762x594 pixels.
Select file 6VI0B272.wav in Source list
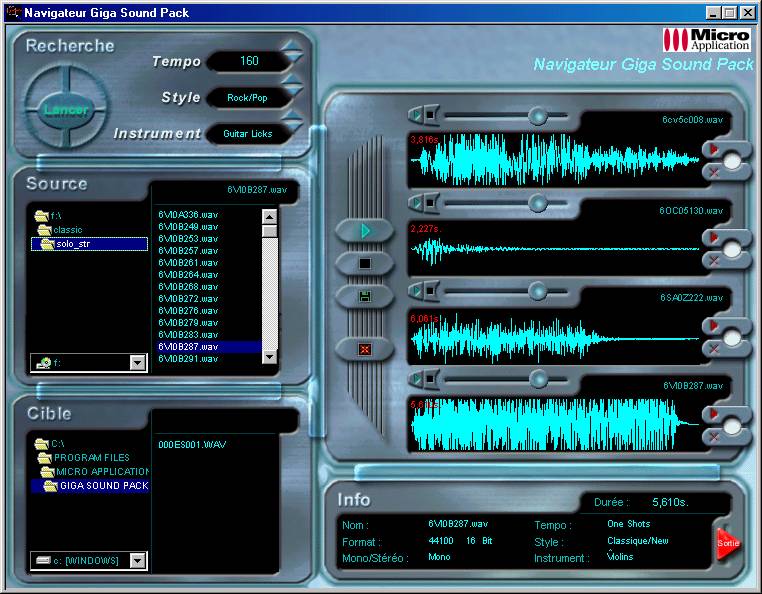[188, 299]
